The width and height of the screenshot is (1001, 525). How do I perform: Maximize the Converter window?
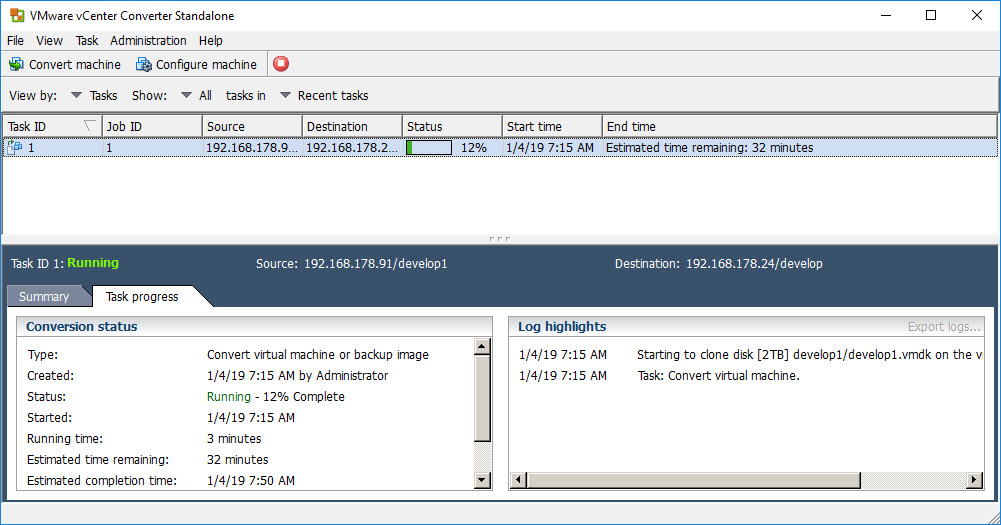click(x=931, y=15)
